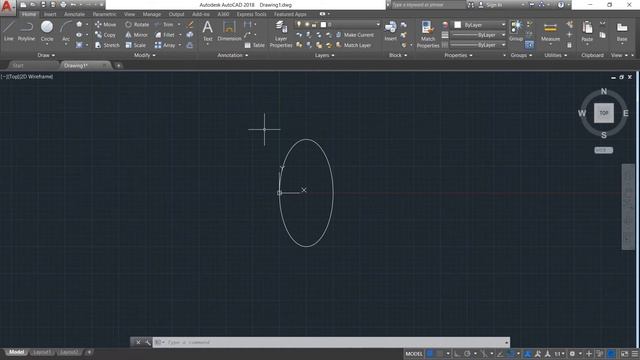Add a new drawing tab
Screen dimensions: 640x360
(118, 65)
